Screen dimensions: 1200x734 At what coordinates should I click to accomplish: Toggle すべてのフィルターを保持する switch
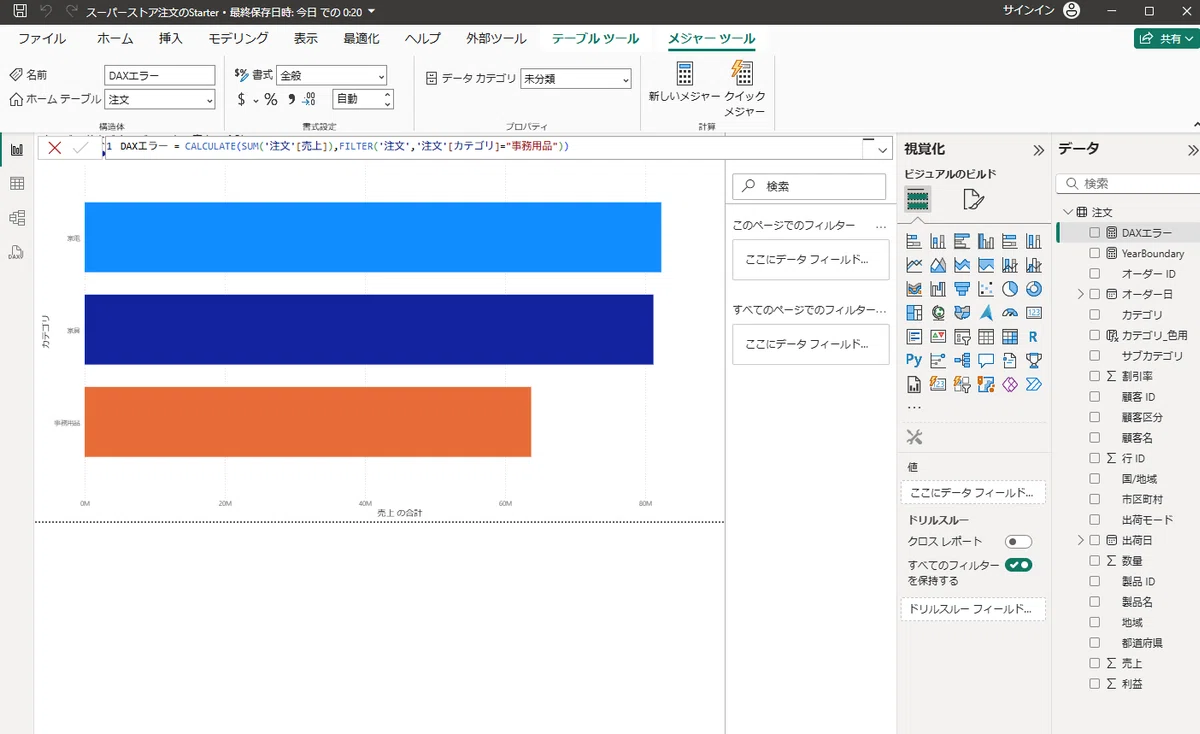[1018, 565]
